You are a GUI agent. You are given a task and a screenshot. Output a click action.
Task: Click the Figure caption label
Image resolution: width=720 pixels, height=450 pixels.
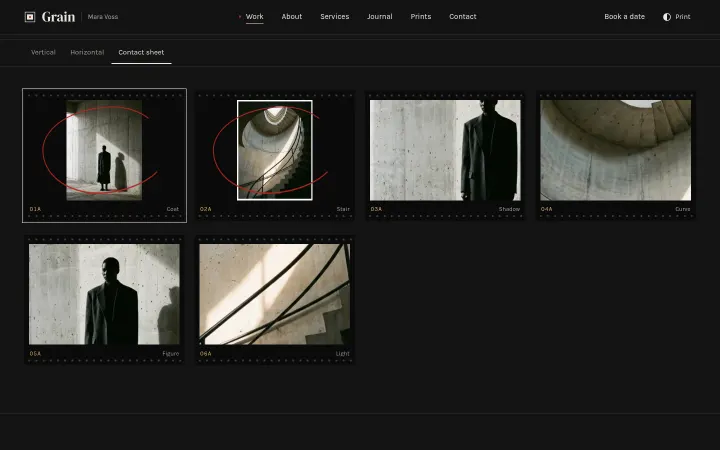click(x=171, y=354)
